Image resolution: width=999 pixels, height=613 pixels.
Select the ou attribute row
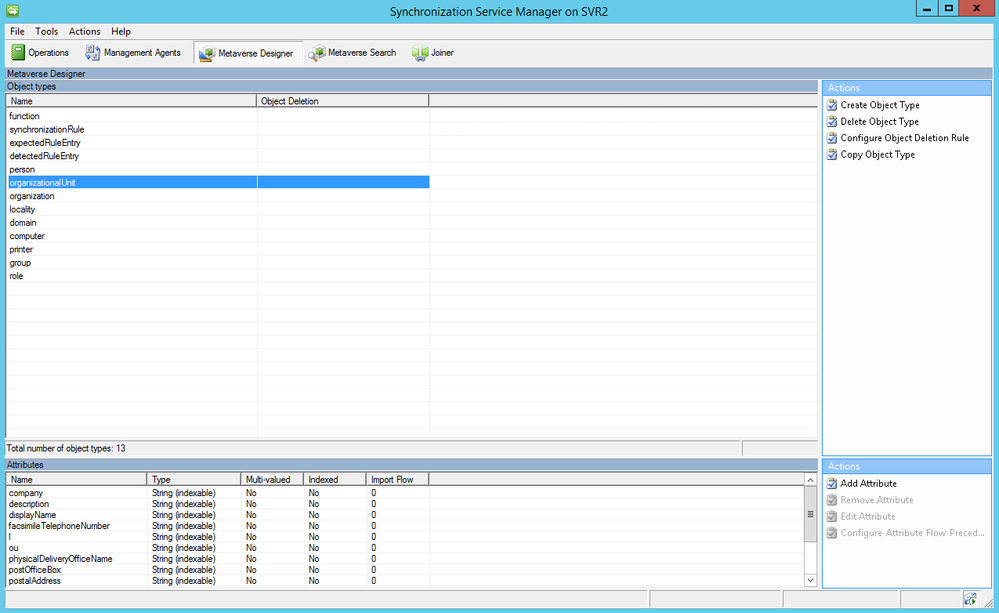click(x=217, y=548)
